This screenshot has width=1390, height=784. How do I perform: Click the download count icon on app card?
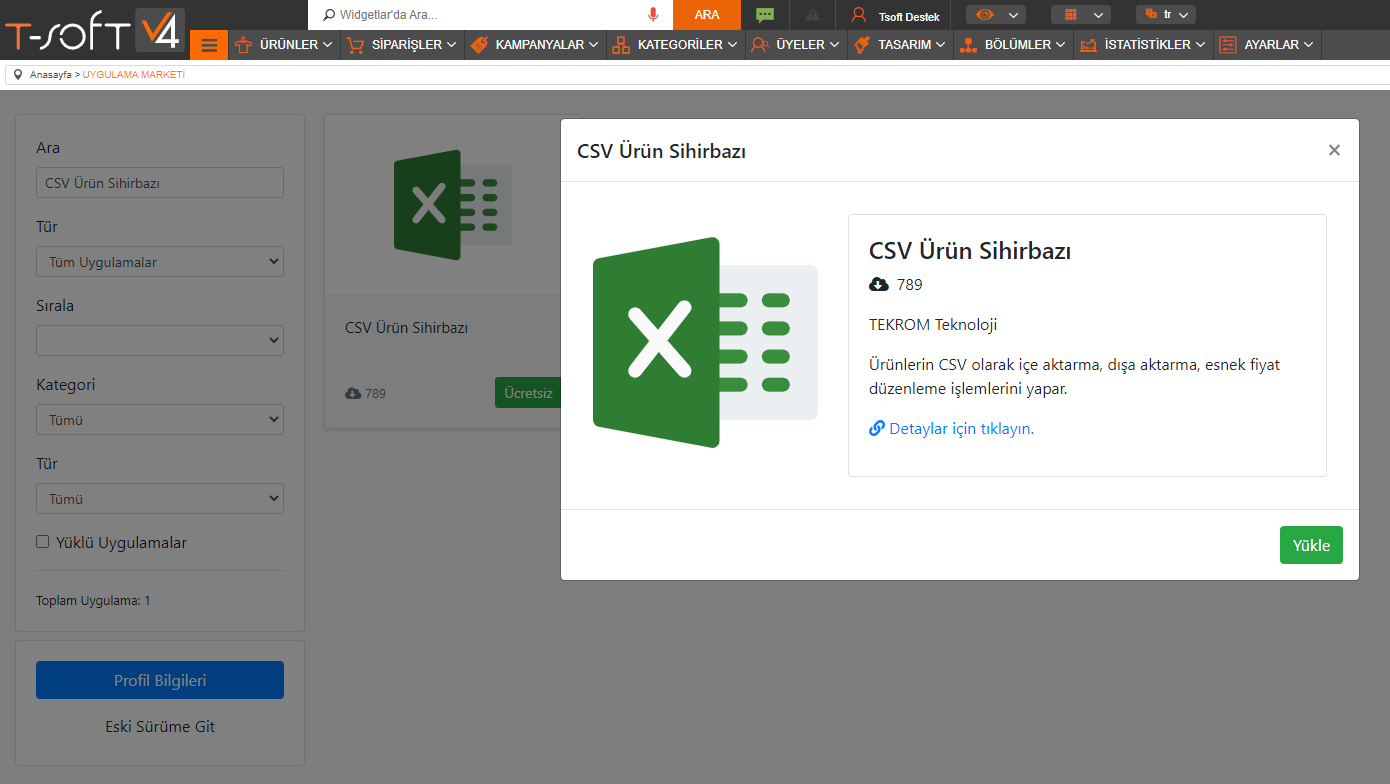[x=353, y=394]
